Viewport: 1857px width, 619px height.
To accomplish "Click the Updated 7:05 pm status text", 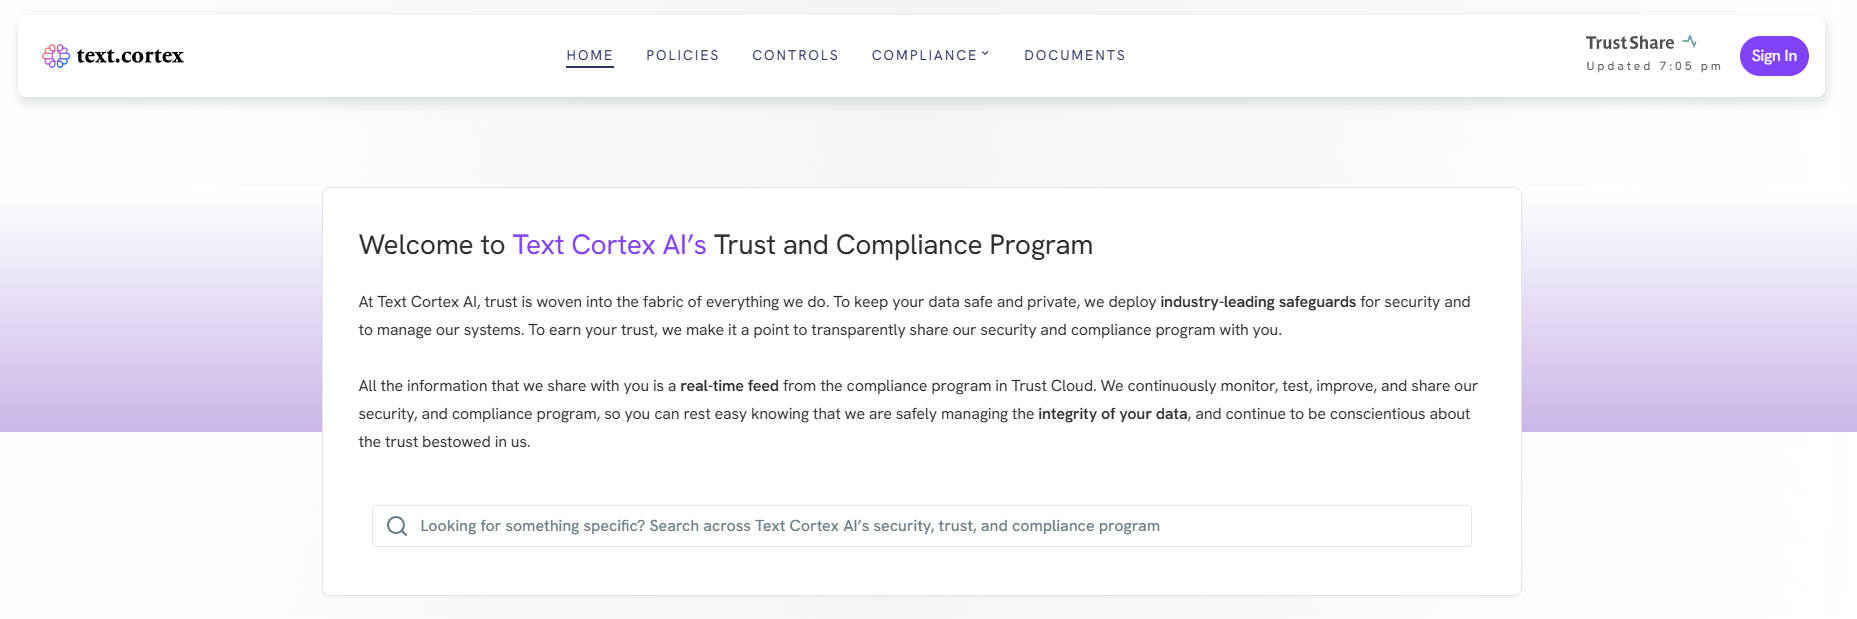I will coord(1654,67).
